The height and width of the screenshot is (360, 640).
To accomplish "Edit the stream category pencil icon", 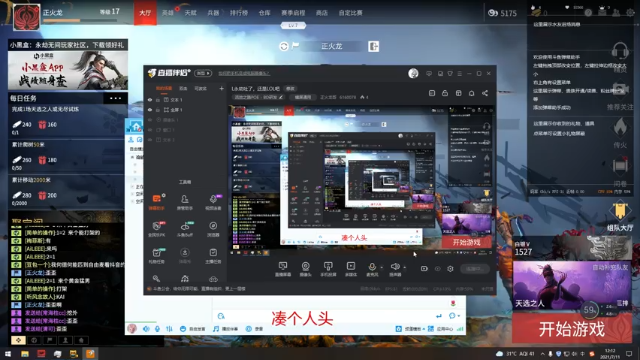I will click(281, 97).
